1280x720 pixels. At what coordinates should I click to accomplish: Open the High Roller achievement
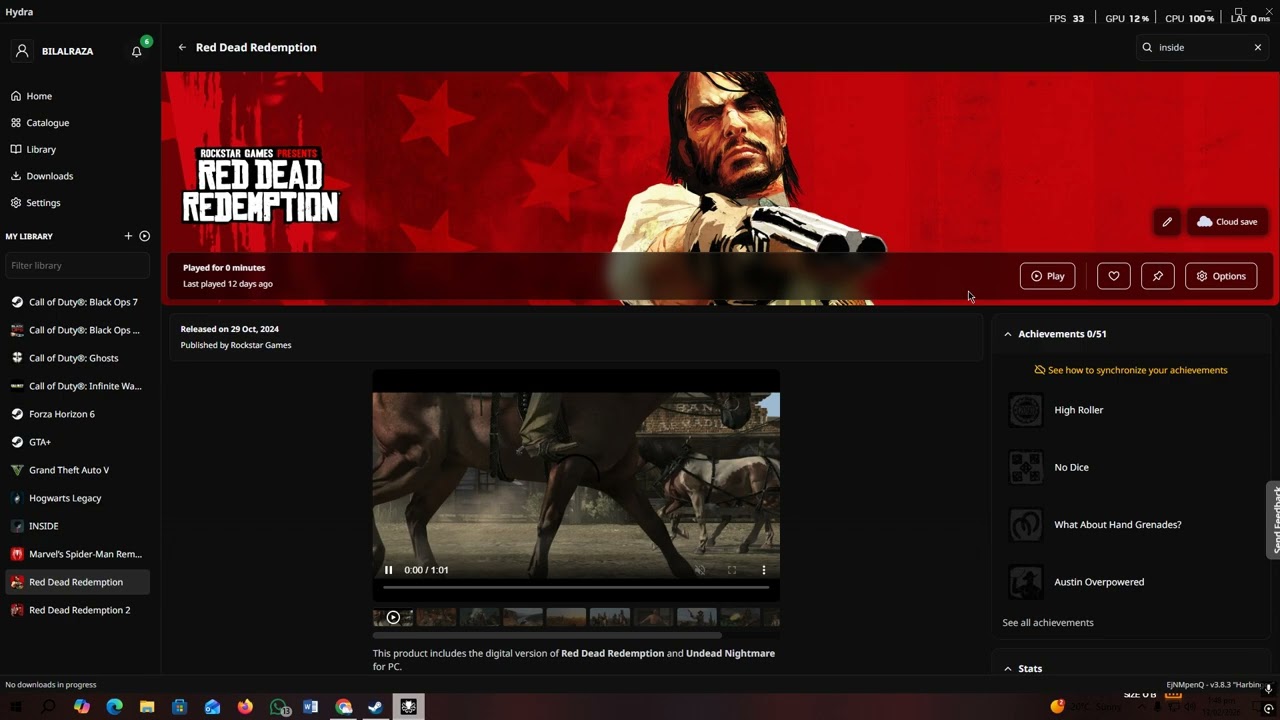pos(1130,410)
